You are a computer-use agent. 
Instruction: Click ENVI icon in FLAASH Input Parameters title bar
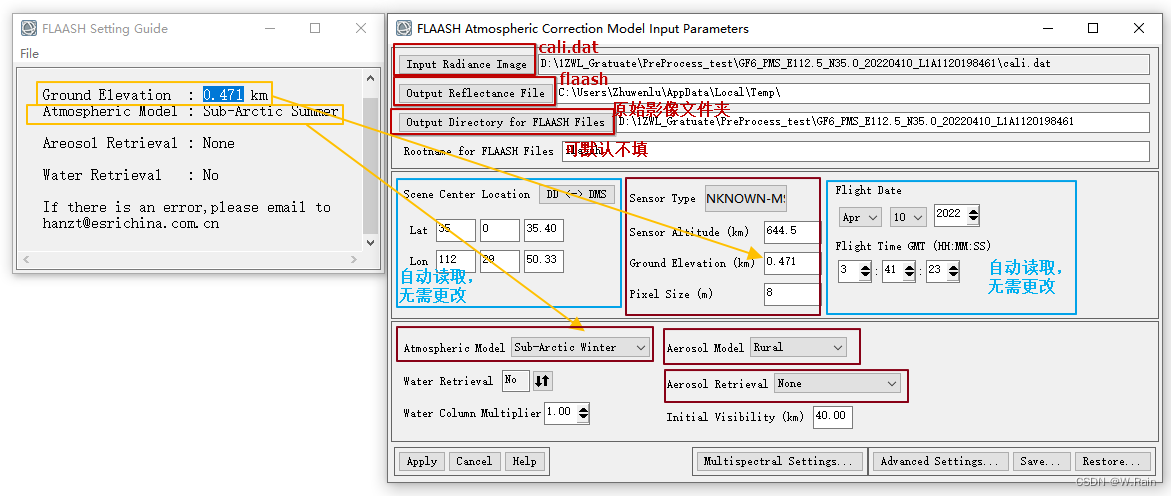pos(403,28)
